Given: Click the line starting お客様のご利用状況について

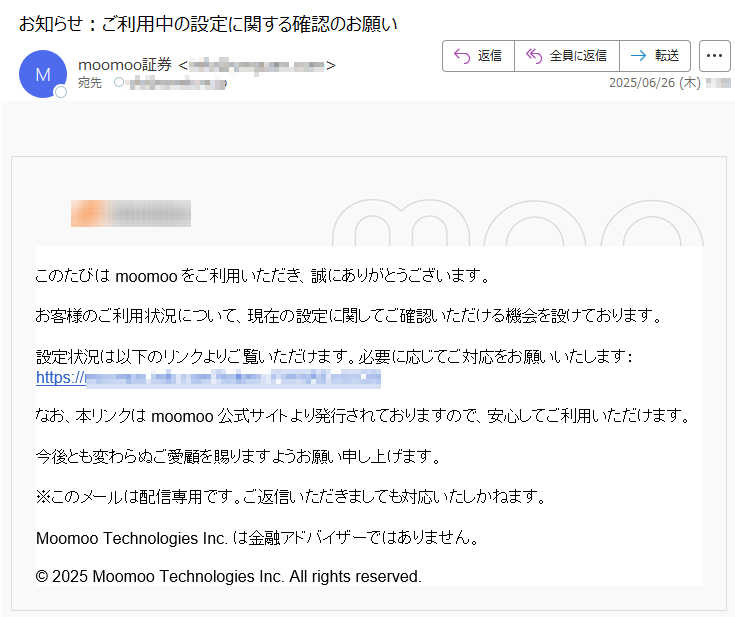Looking at the screenshot, I should pyautogui.click(x=348, y=316).
